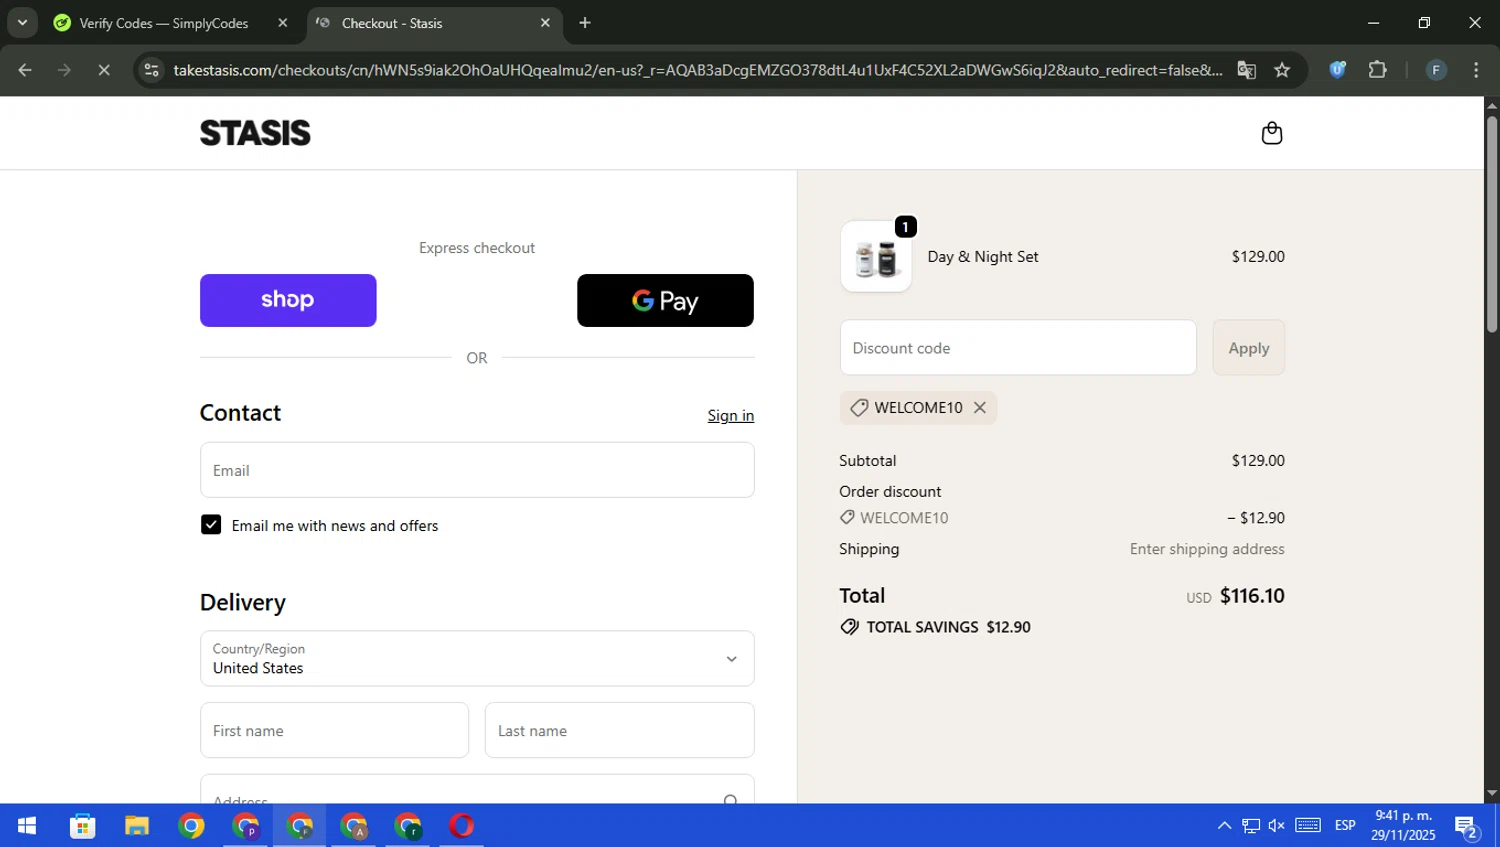Click the Discount code input field

point(1018,348)
